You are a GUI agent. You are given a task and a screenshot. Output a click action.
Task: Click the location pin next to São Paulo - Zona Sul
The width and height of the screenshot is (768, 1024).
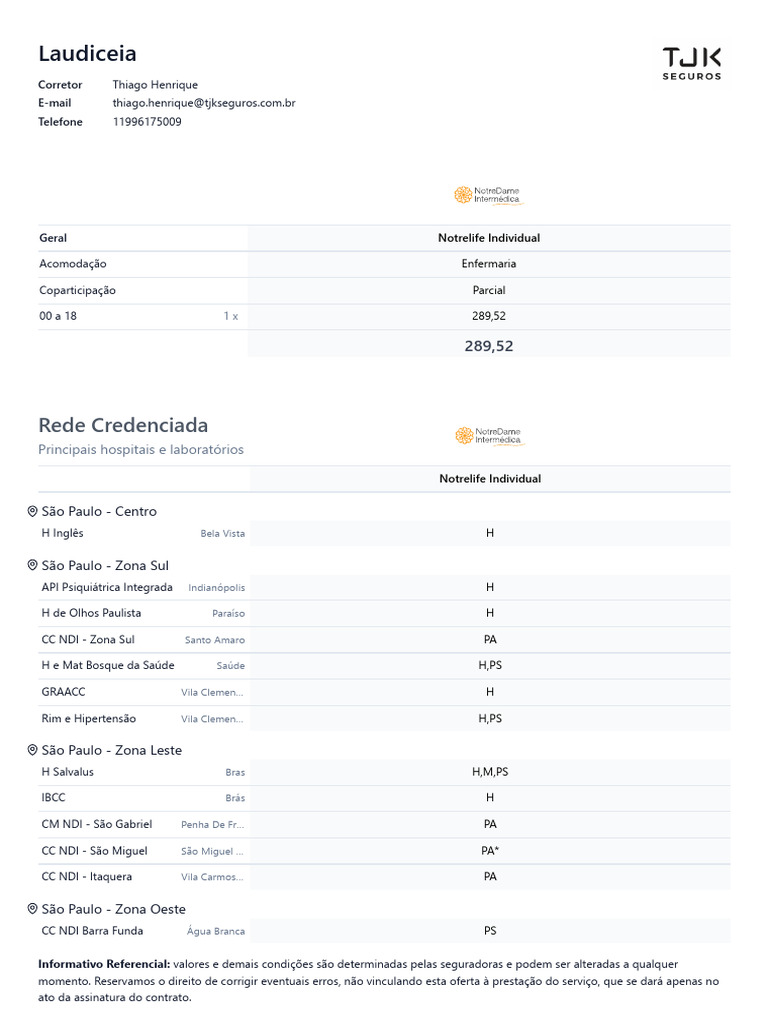point(32,565)
